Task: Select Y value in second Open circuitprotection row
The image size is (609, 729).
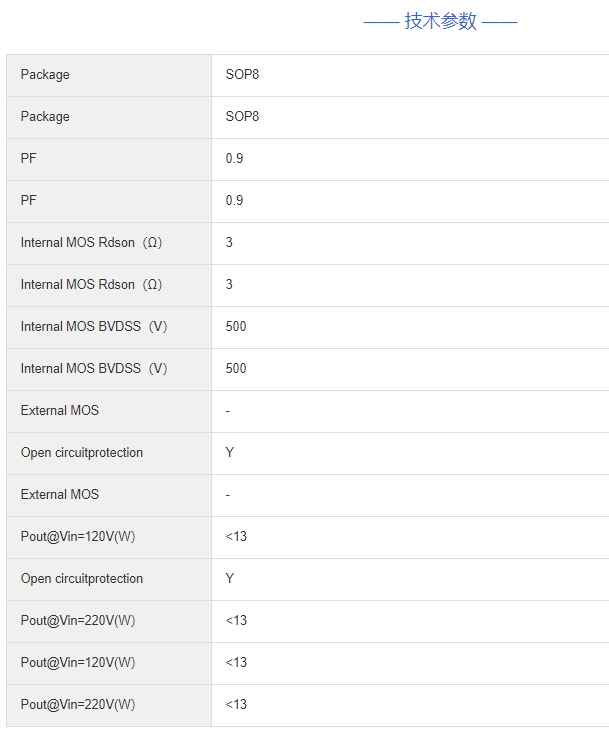Action: point(230,579)
